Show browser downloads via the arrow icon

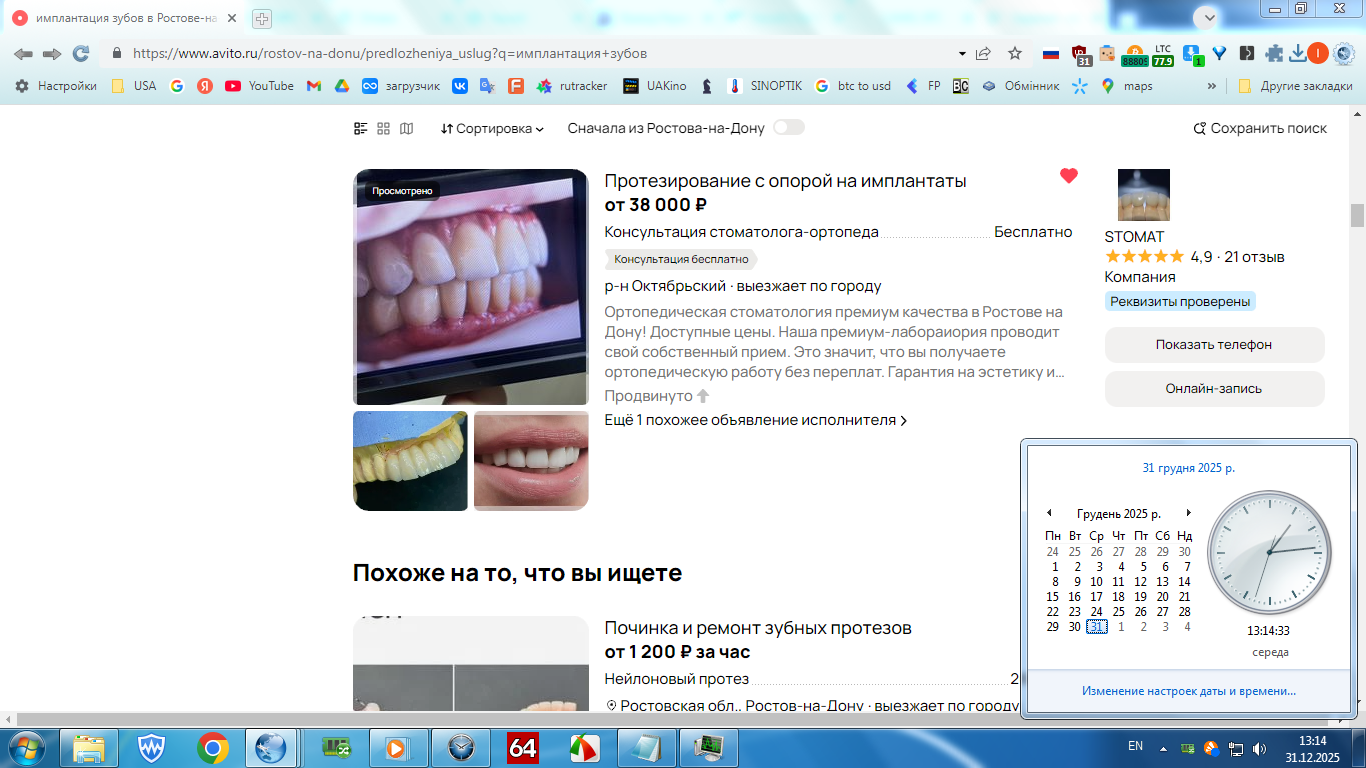[1298, 53]
